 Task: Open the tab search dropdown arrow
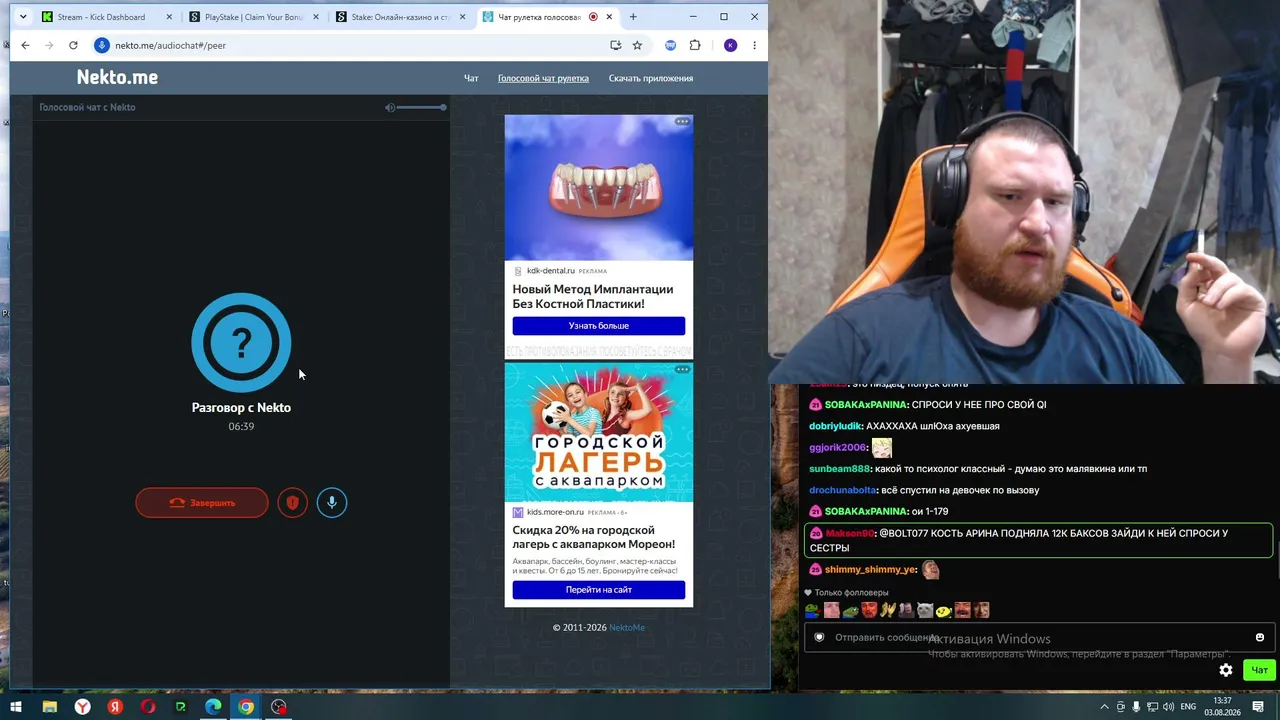[x=23, y=17]
